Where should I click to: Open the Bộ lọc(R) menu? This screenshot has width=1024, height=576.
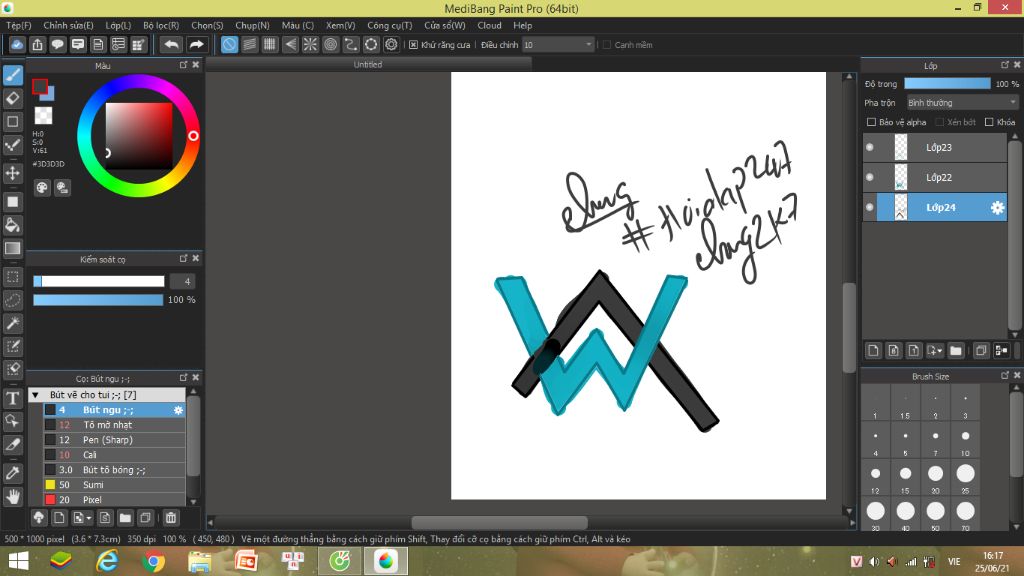pos(161,25)
